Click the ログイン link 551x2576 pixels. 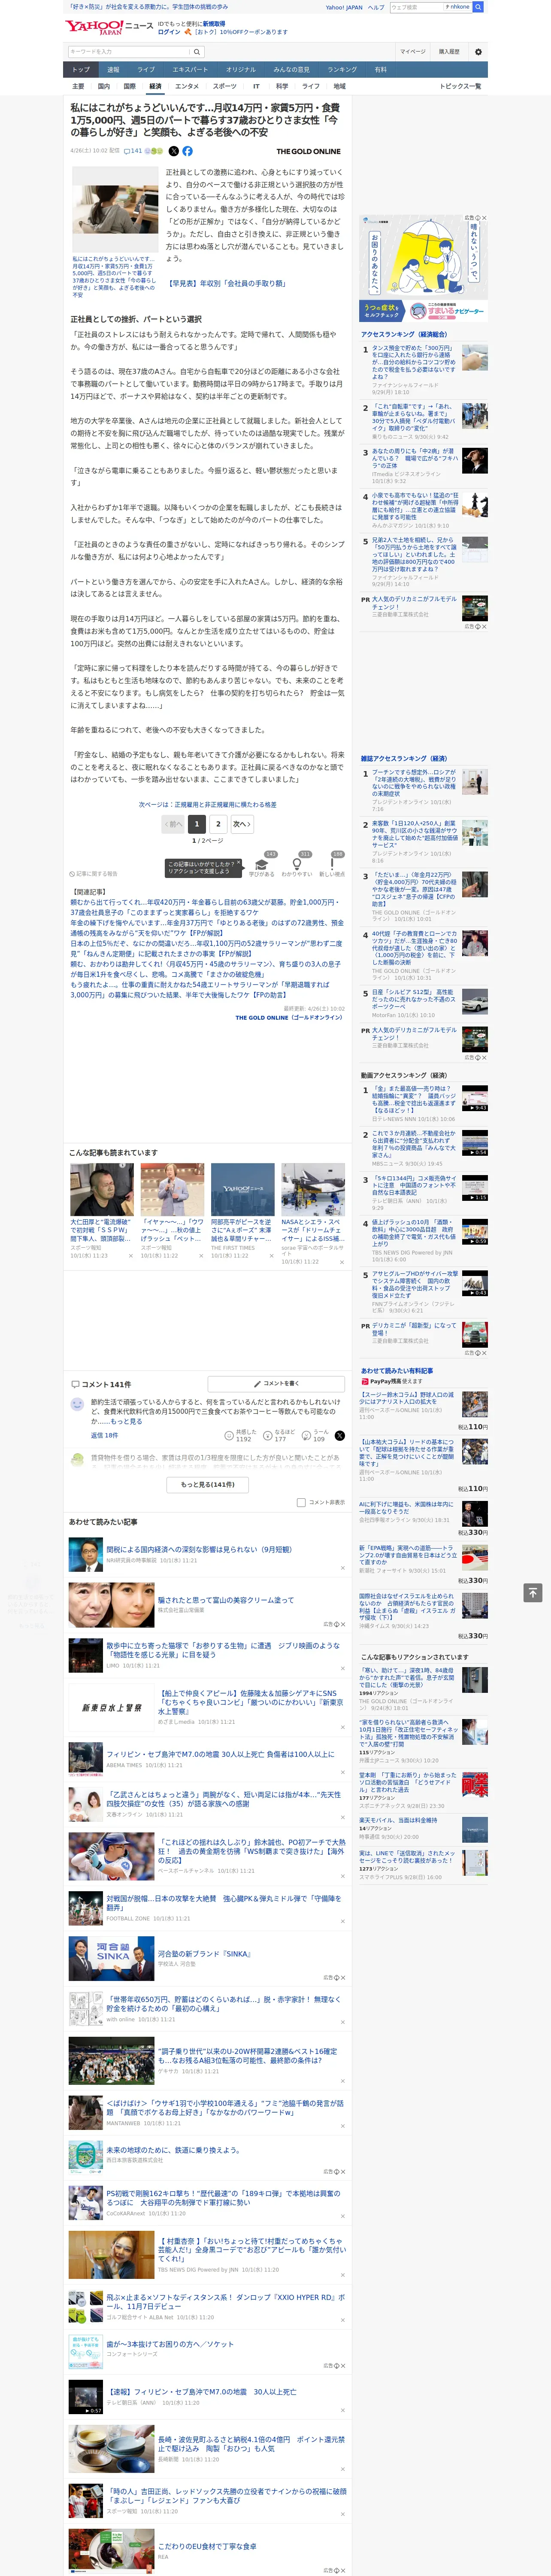[169, 32]
